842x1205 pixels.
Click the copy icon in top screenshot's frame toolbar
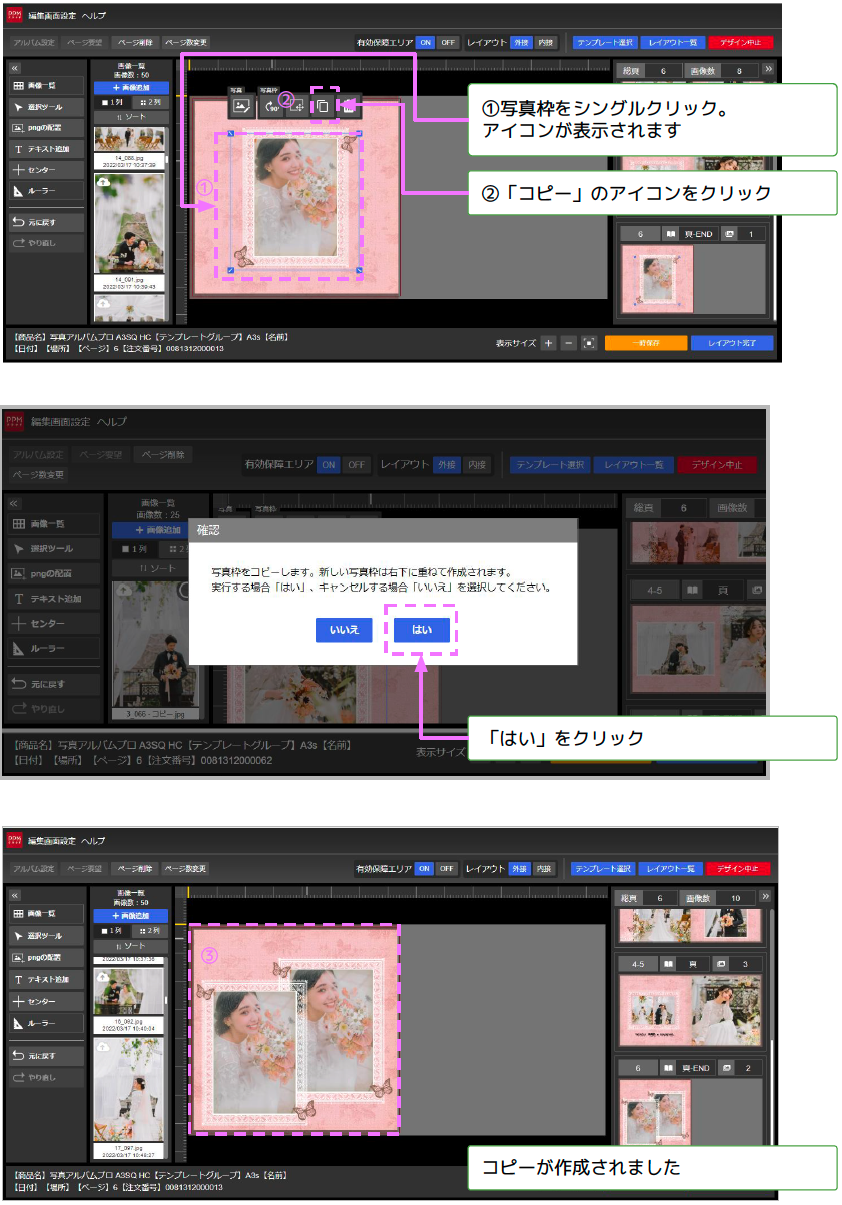tap(322, 106)
